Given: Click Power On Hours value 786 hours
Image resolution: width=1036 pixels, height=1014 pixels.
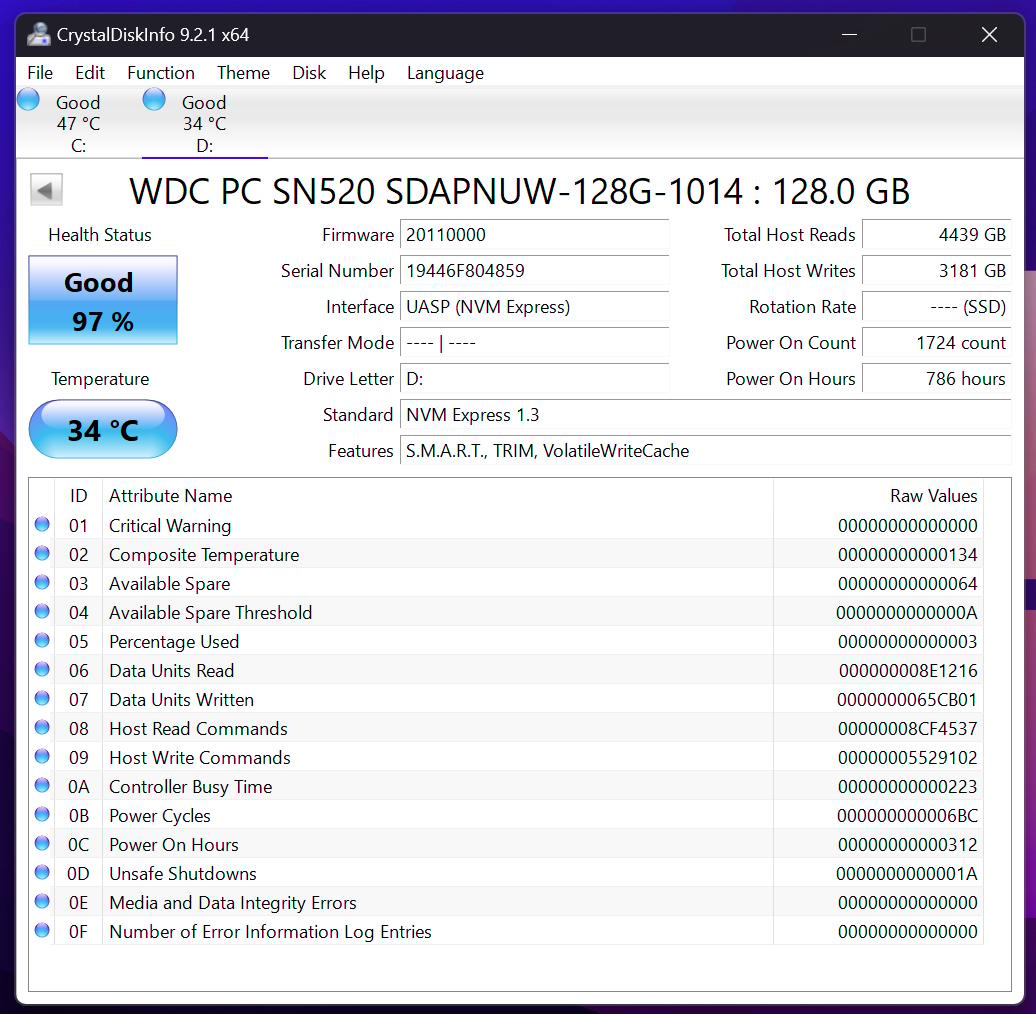Looking at the screenshot, I should click(x=936, y=379).
